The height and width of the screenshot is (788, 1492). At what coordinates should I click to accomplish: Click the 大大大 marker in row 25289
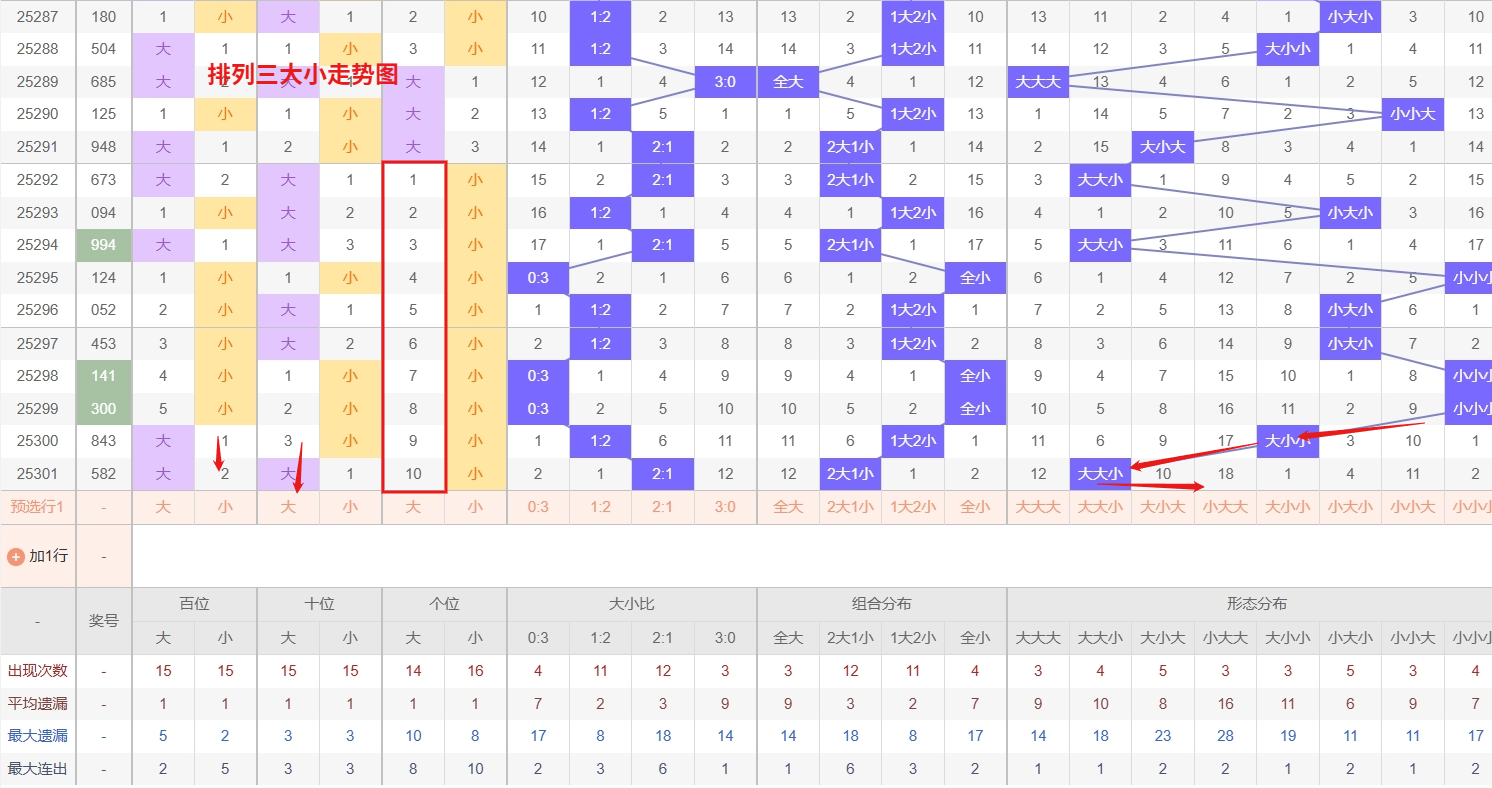(x=1038, y=82)
